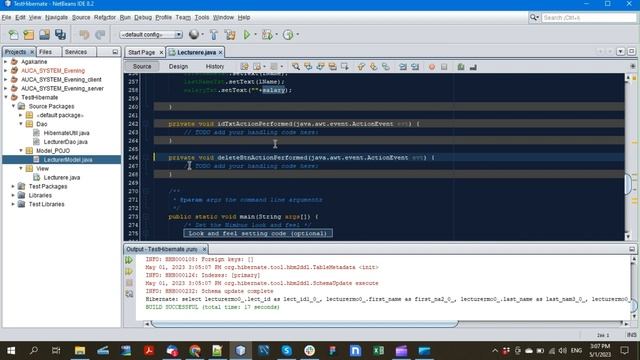Screen dimensions: 640x360
Task: Click the Build Project hammer icon
Action: [x=213, y=35]
